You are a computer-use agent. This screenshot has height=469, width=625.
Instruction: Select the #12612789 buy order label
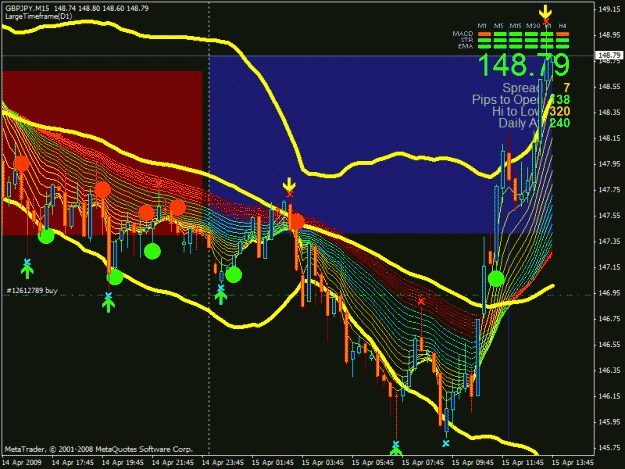click(32, 290)
